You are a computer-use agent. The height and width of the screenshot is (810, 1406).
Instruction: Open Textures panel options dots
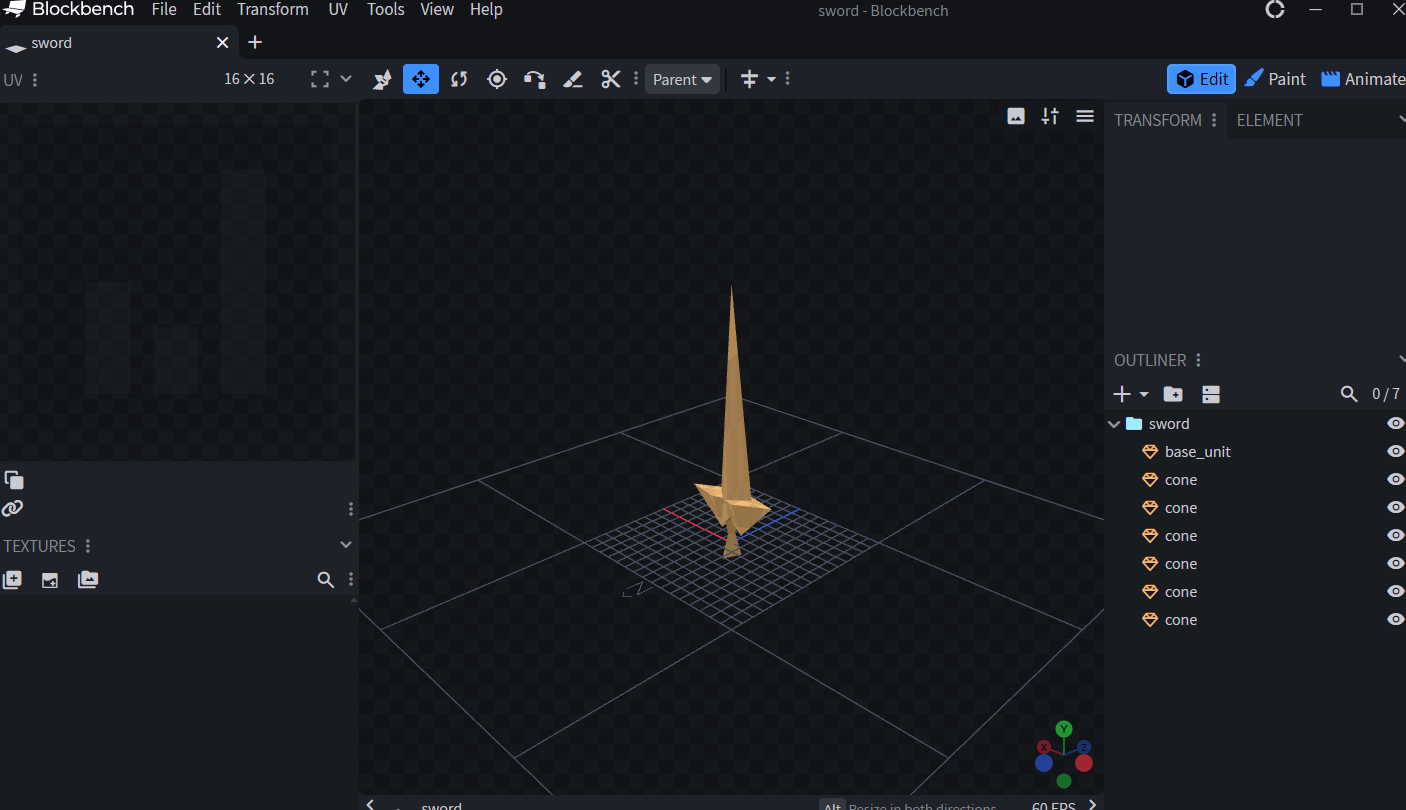tap(88, 546)
